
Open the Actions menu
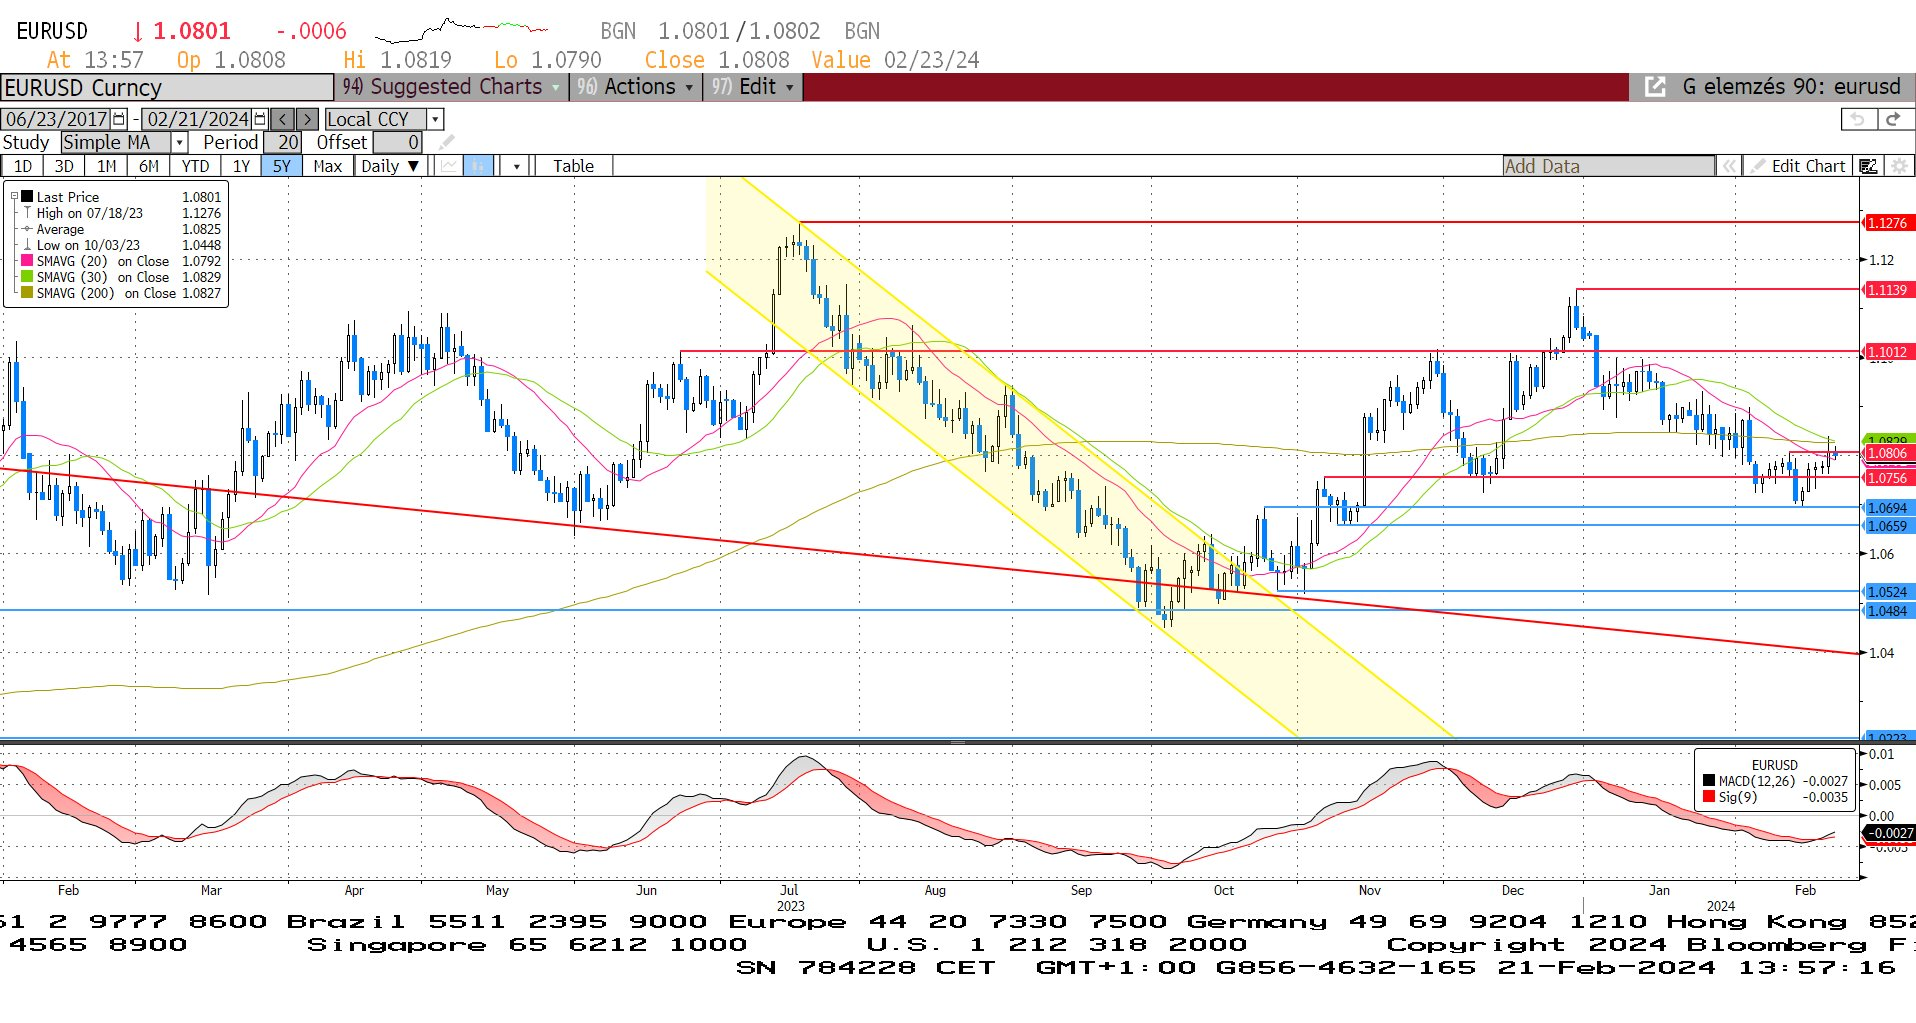click(x=634, y=87)
